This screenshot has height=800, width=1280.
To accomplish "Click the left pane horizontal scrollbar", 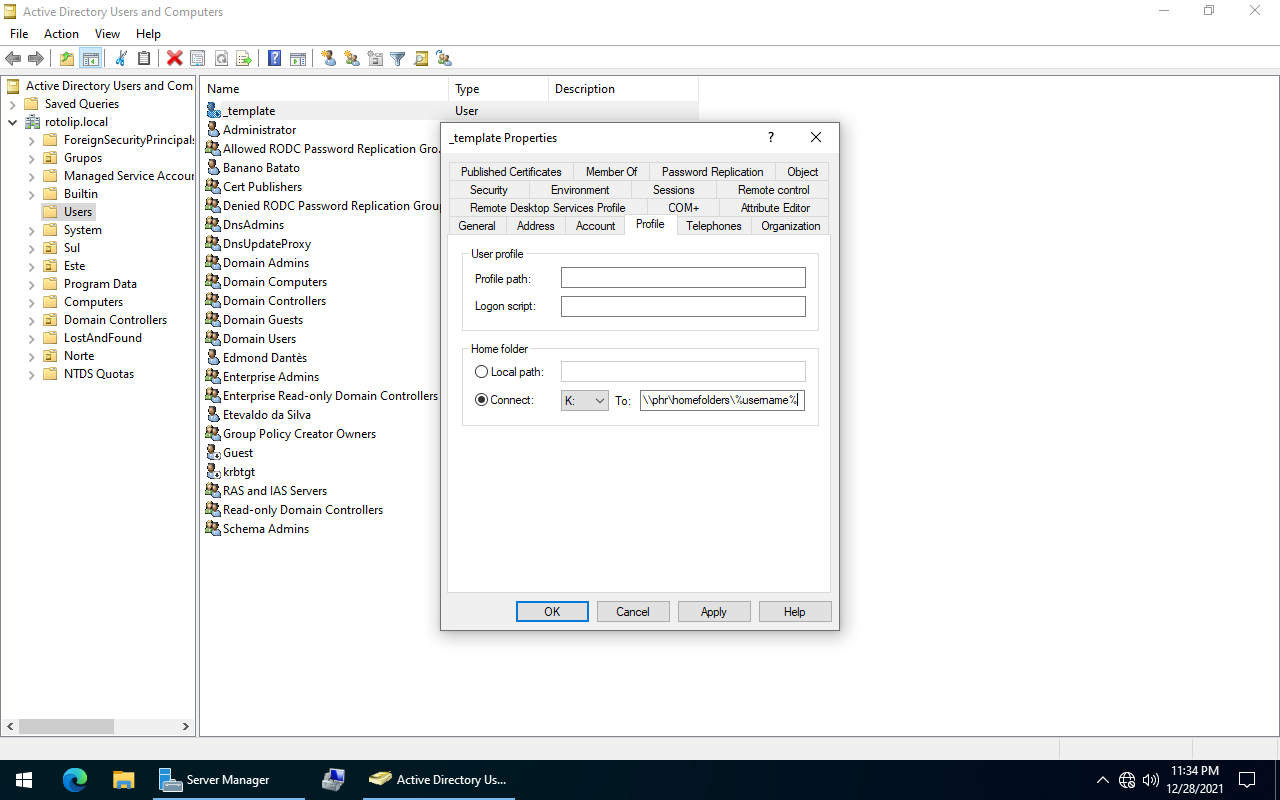I will pos(98,727).
